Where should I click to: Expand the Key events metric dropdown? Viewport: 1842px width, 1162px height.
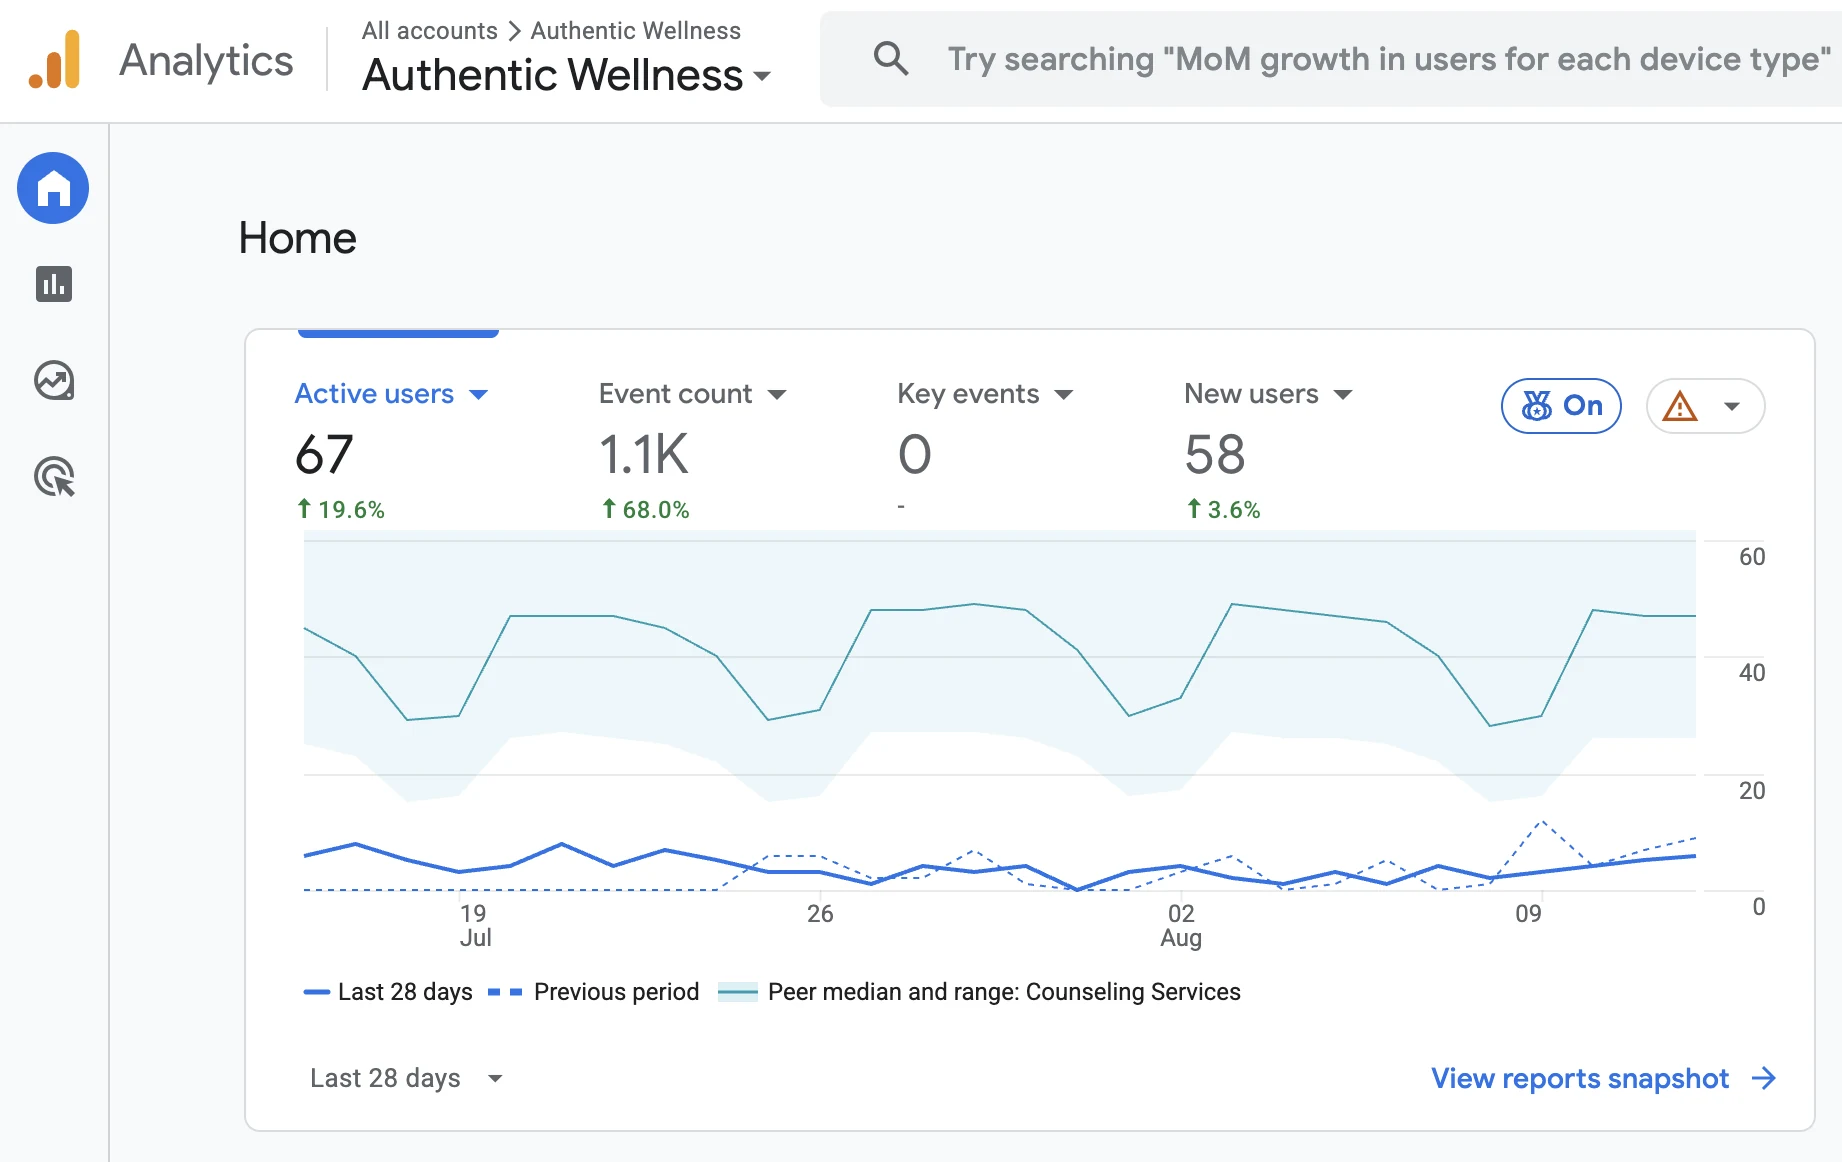tap(1064, 395)
